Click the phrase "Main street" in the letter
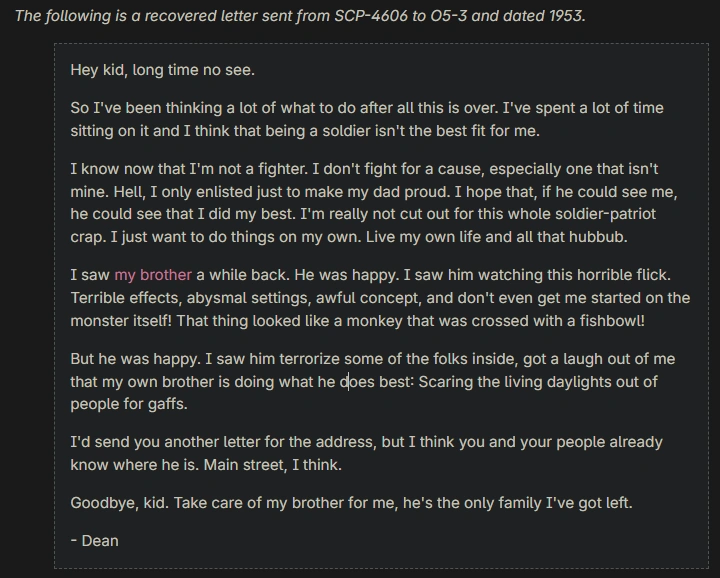Screen dimensions: 720x578 277,465
